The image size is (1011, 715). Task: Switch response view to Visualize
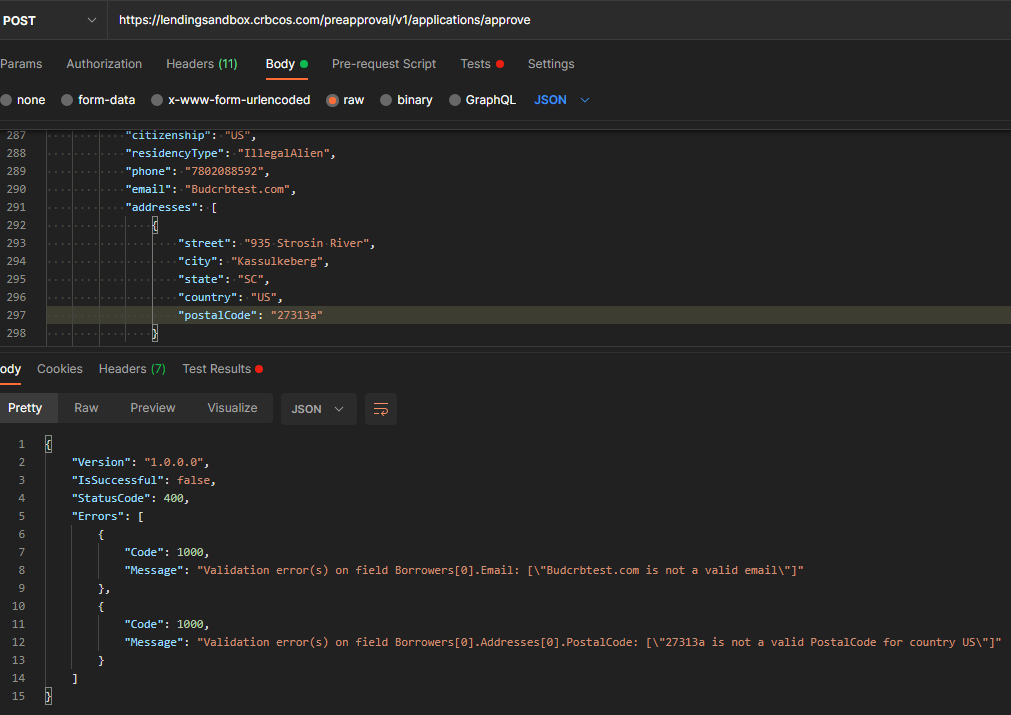[x=232, y=408]
